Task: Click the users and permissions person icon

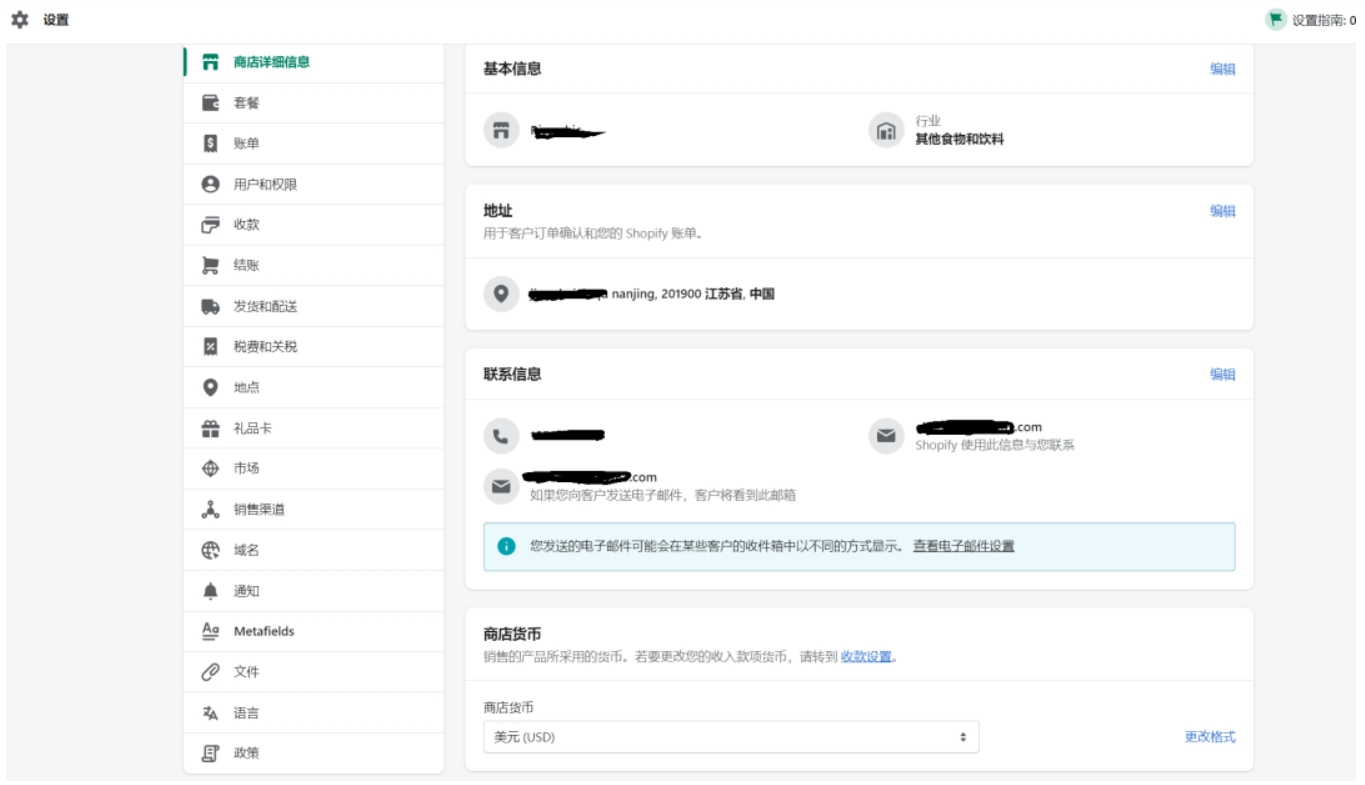Action: (x=210, y=184)
